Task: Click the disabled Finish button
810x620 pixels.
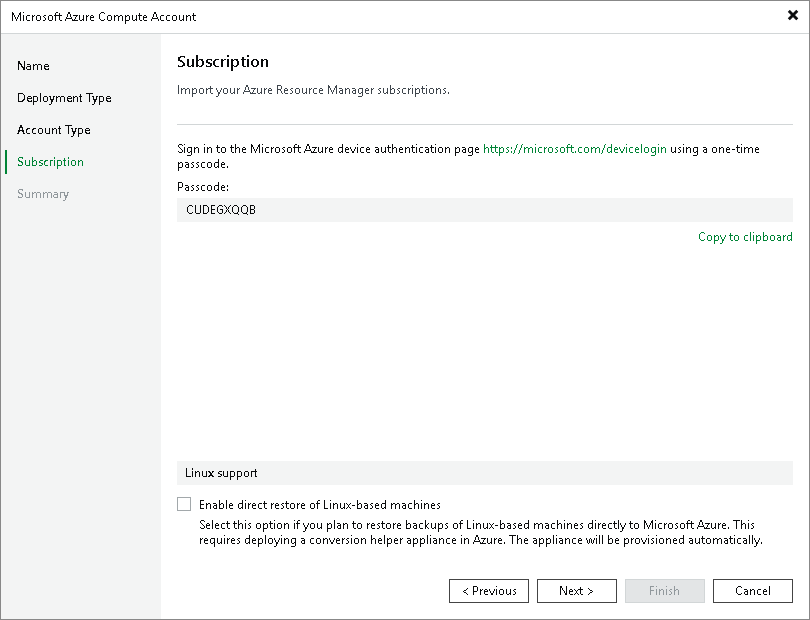Action: tap(664, 591)
